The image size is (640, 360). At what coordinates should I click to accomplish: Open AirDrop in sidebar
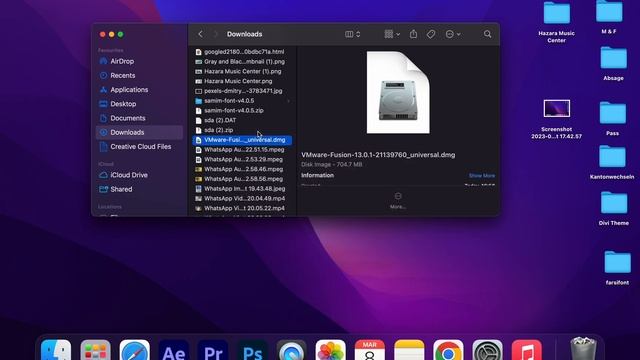click(139, 61)
